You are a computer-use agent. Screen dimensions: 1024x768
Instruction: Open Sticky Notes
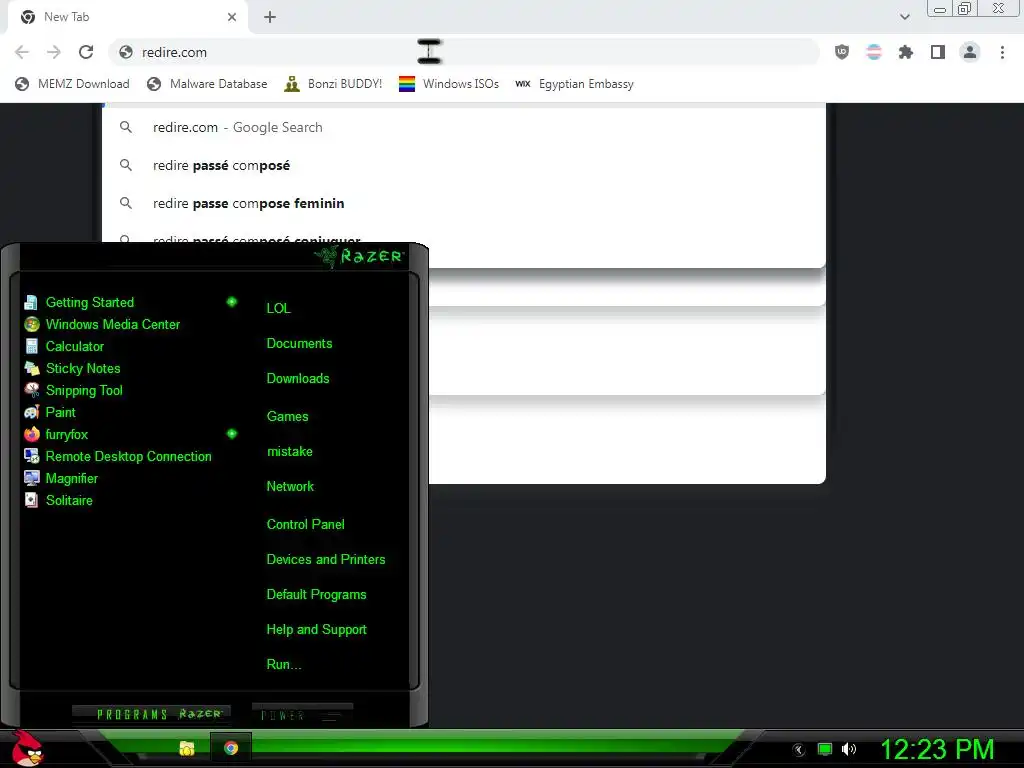tap(83, 368)
